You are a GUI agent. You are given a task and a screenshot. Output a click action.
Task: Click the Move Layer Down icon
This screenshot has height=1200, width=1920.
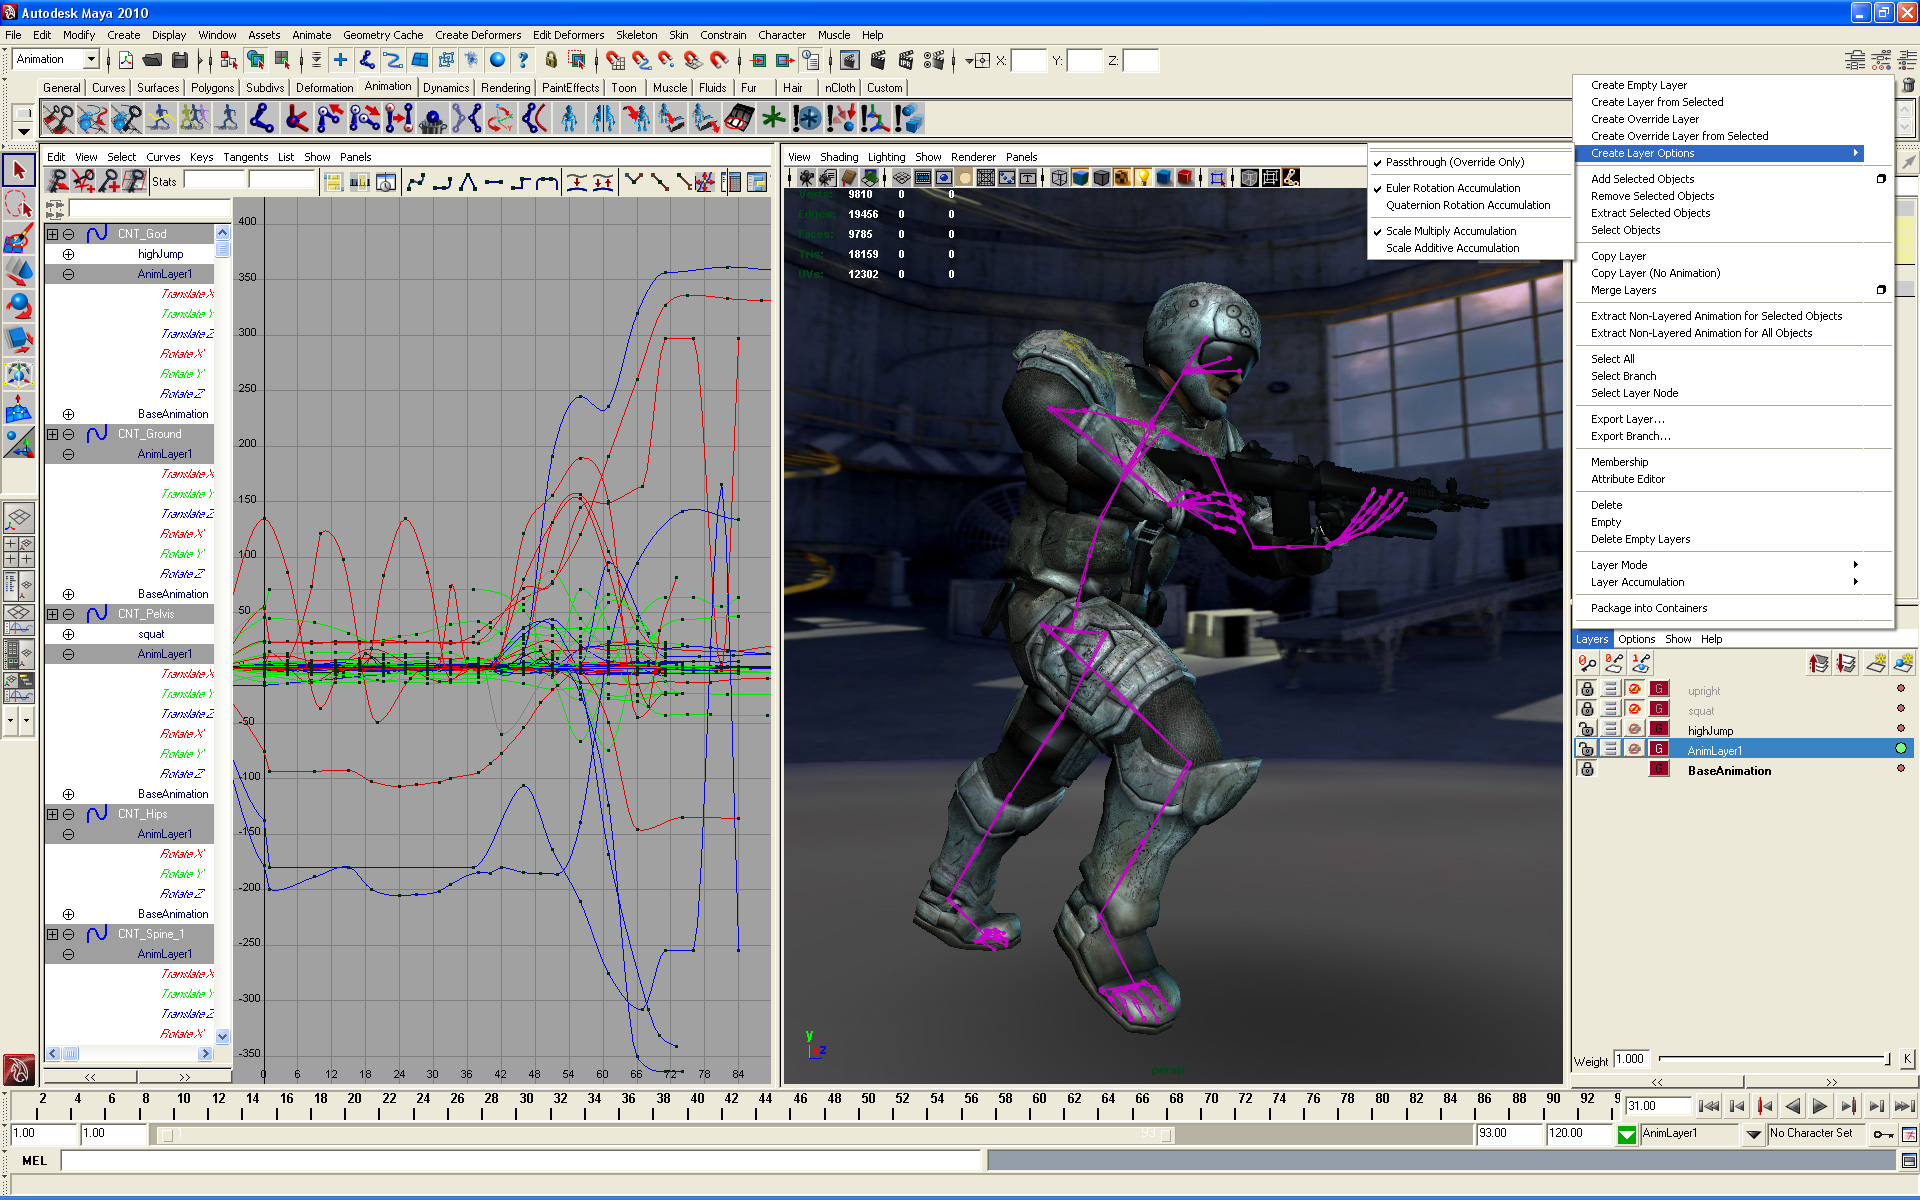(x=1846, y=663)
